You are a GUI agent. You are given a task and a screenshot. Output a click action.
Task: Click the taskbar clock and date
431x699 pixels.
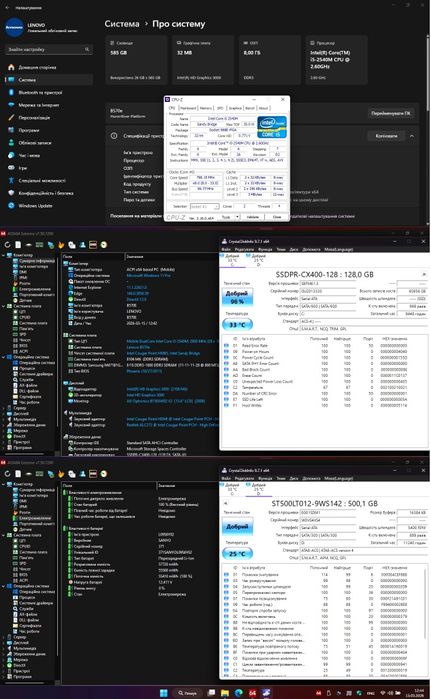tap(415, 693)
